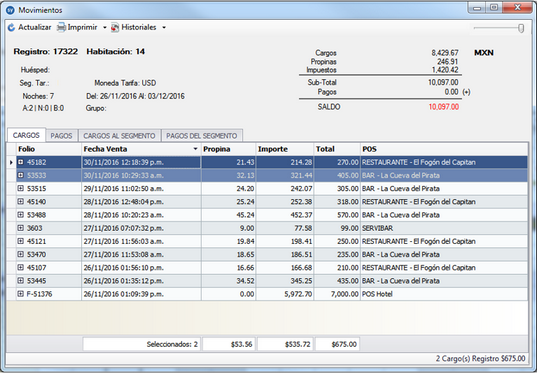Click the Fecha Venta column header

pos(141,149)
